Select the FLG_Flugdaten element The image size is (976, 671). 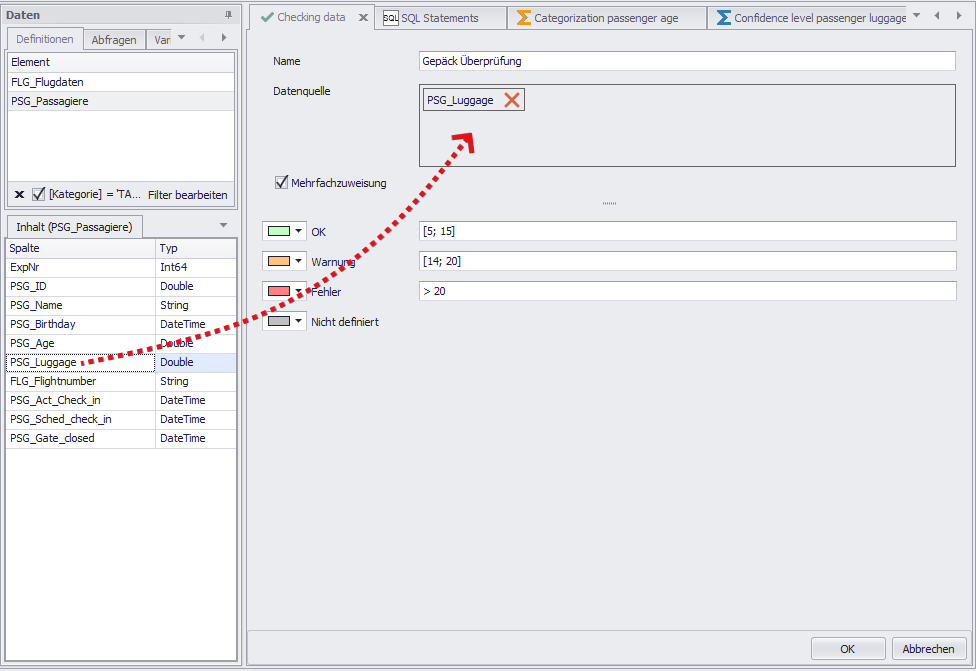121,82
